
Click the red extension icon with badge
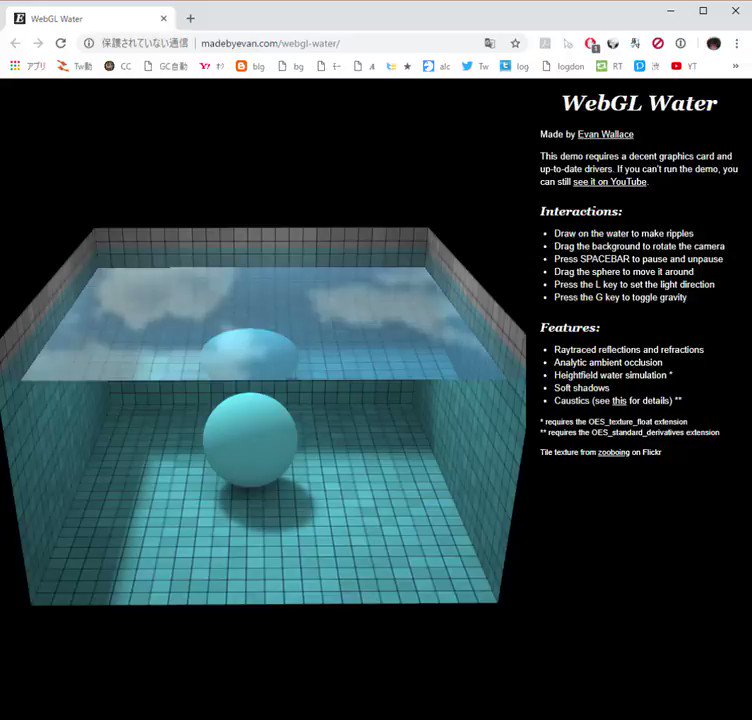click(x=591, y=44)
